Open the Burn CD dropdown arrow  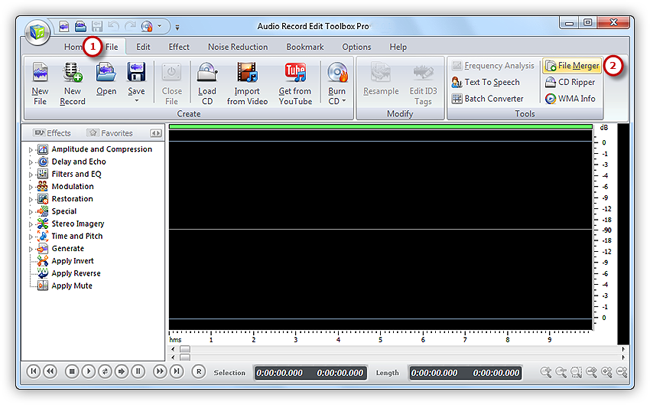coord(344,101)
